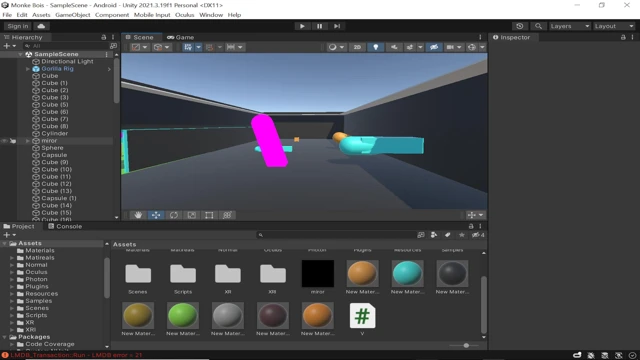Screen dimensions: 640x360
Task: Collapse the SampleScene tree
Action: pos(20,54)
